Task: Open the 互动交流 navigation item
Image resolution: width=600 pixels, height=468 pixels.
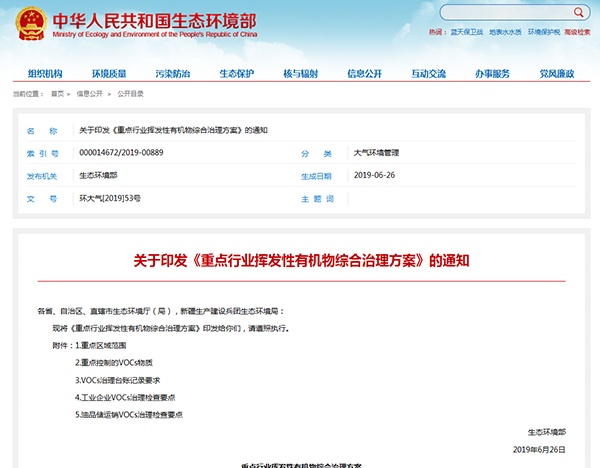Action: click(428, 74)
